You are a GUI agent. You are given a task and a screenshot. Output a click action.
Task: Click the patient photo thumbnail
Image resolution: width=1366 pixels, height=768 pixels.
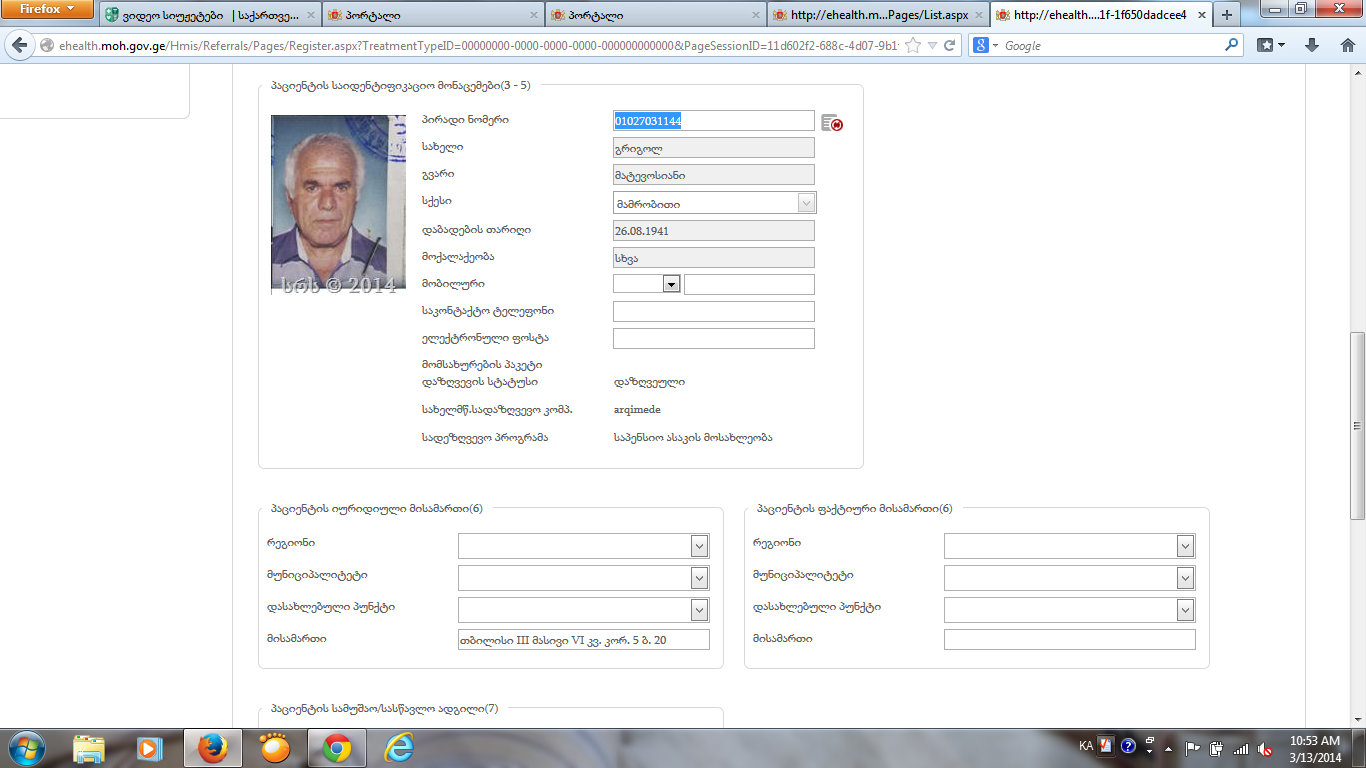pyautogui.click(x=338, y=203)
